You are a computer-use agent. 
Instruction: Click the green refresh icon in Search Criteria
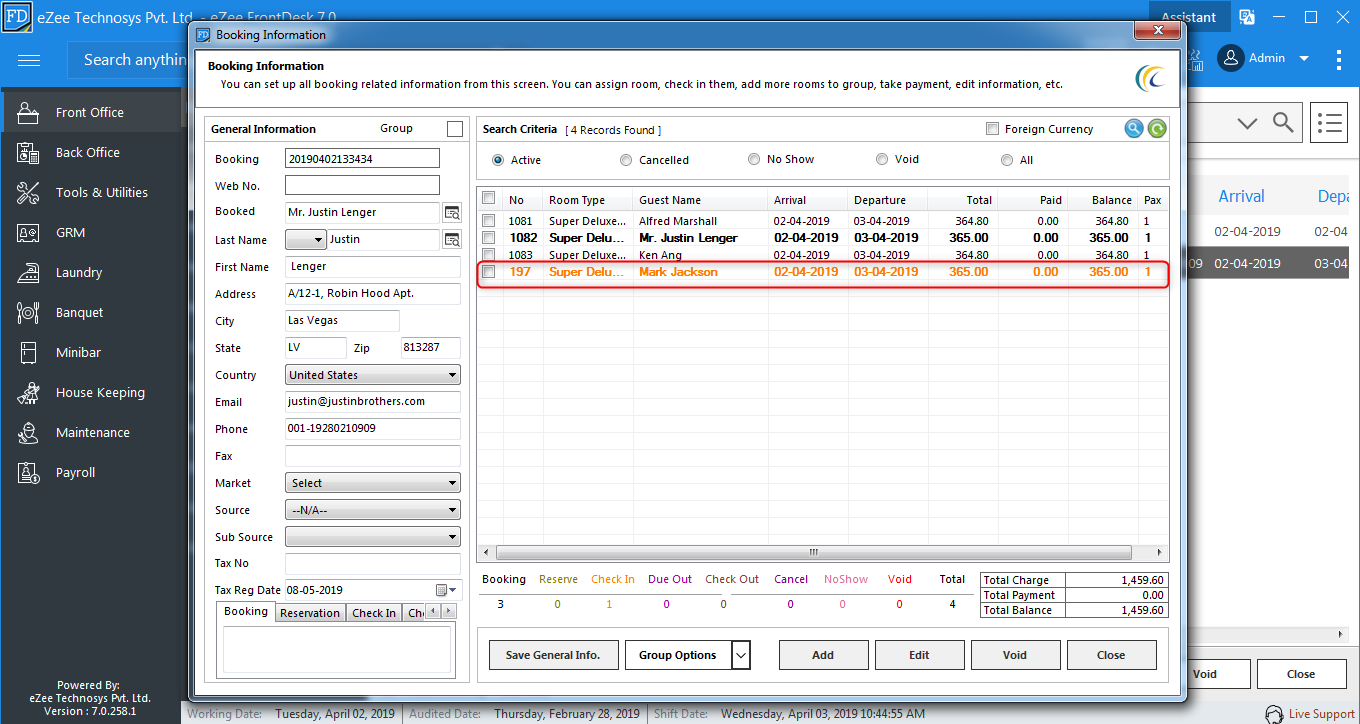click(1157, 128)
